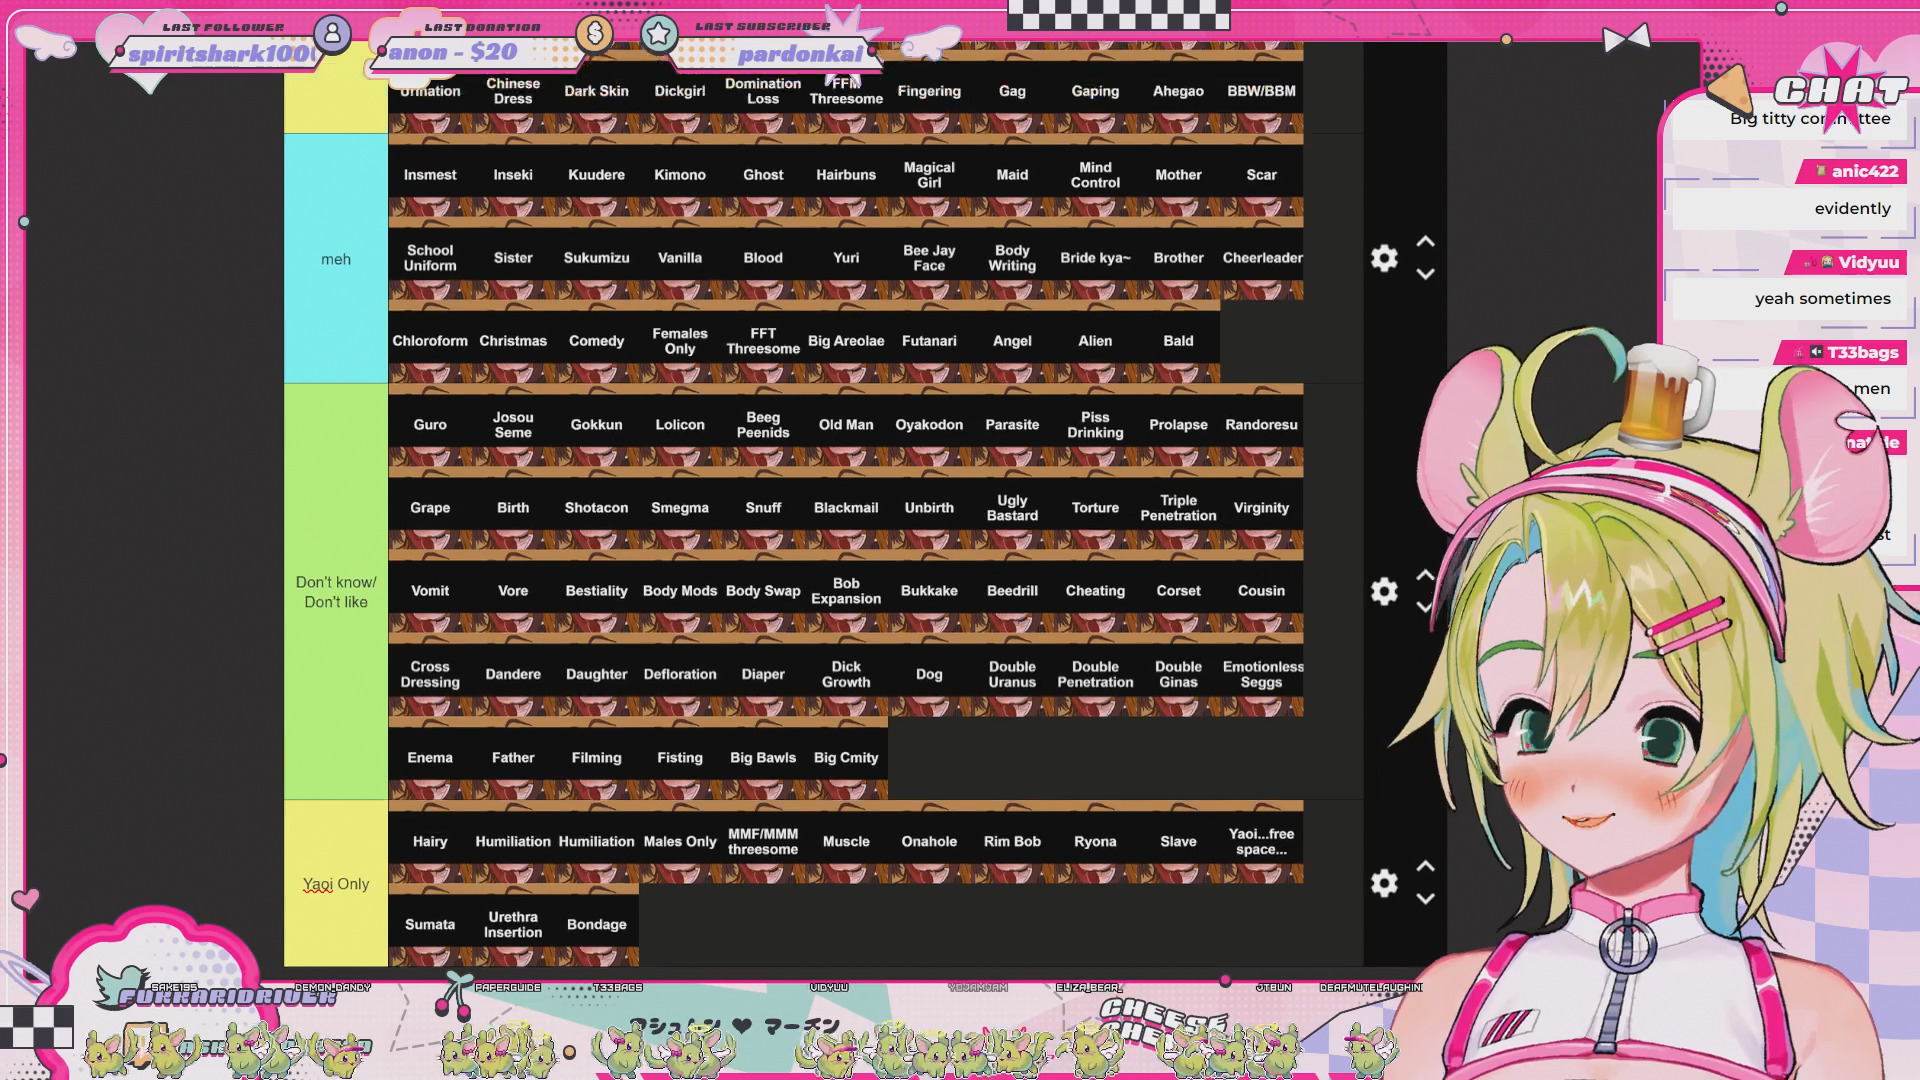Click the last follower person icon
1920x1080 pixels.
332,34
